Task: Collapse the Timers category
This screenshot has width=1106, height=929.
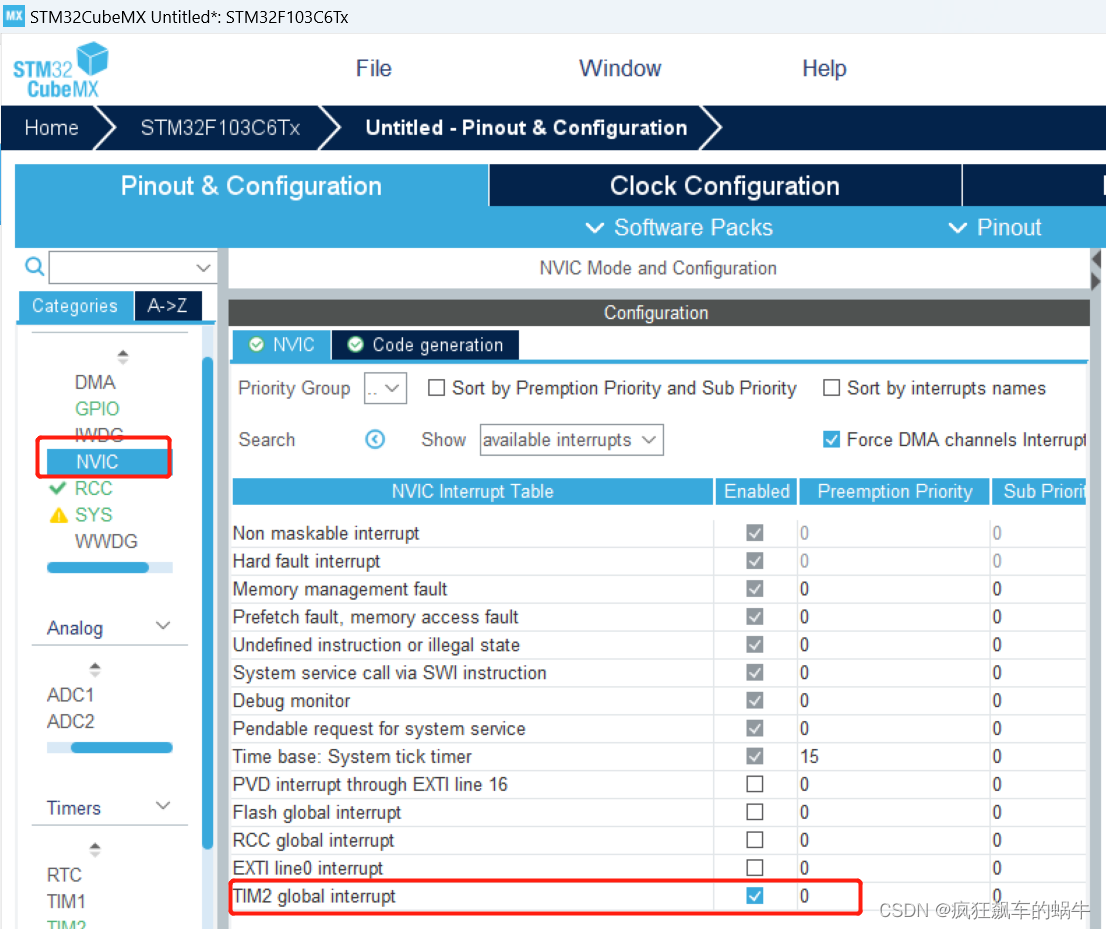Action: [163, 806]
